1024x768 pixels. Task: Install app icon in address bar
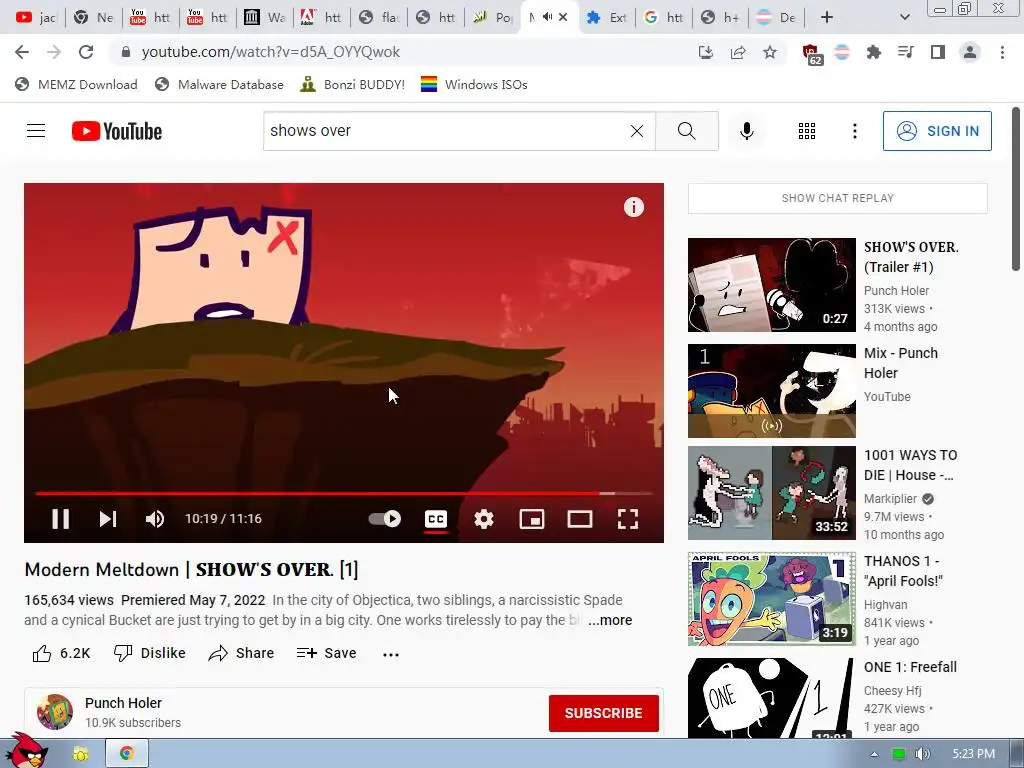705,52
